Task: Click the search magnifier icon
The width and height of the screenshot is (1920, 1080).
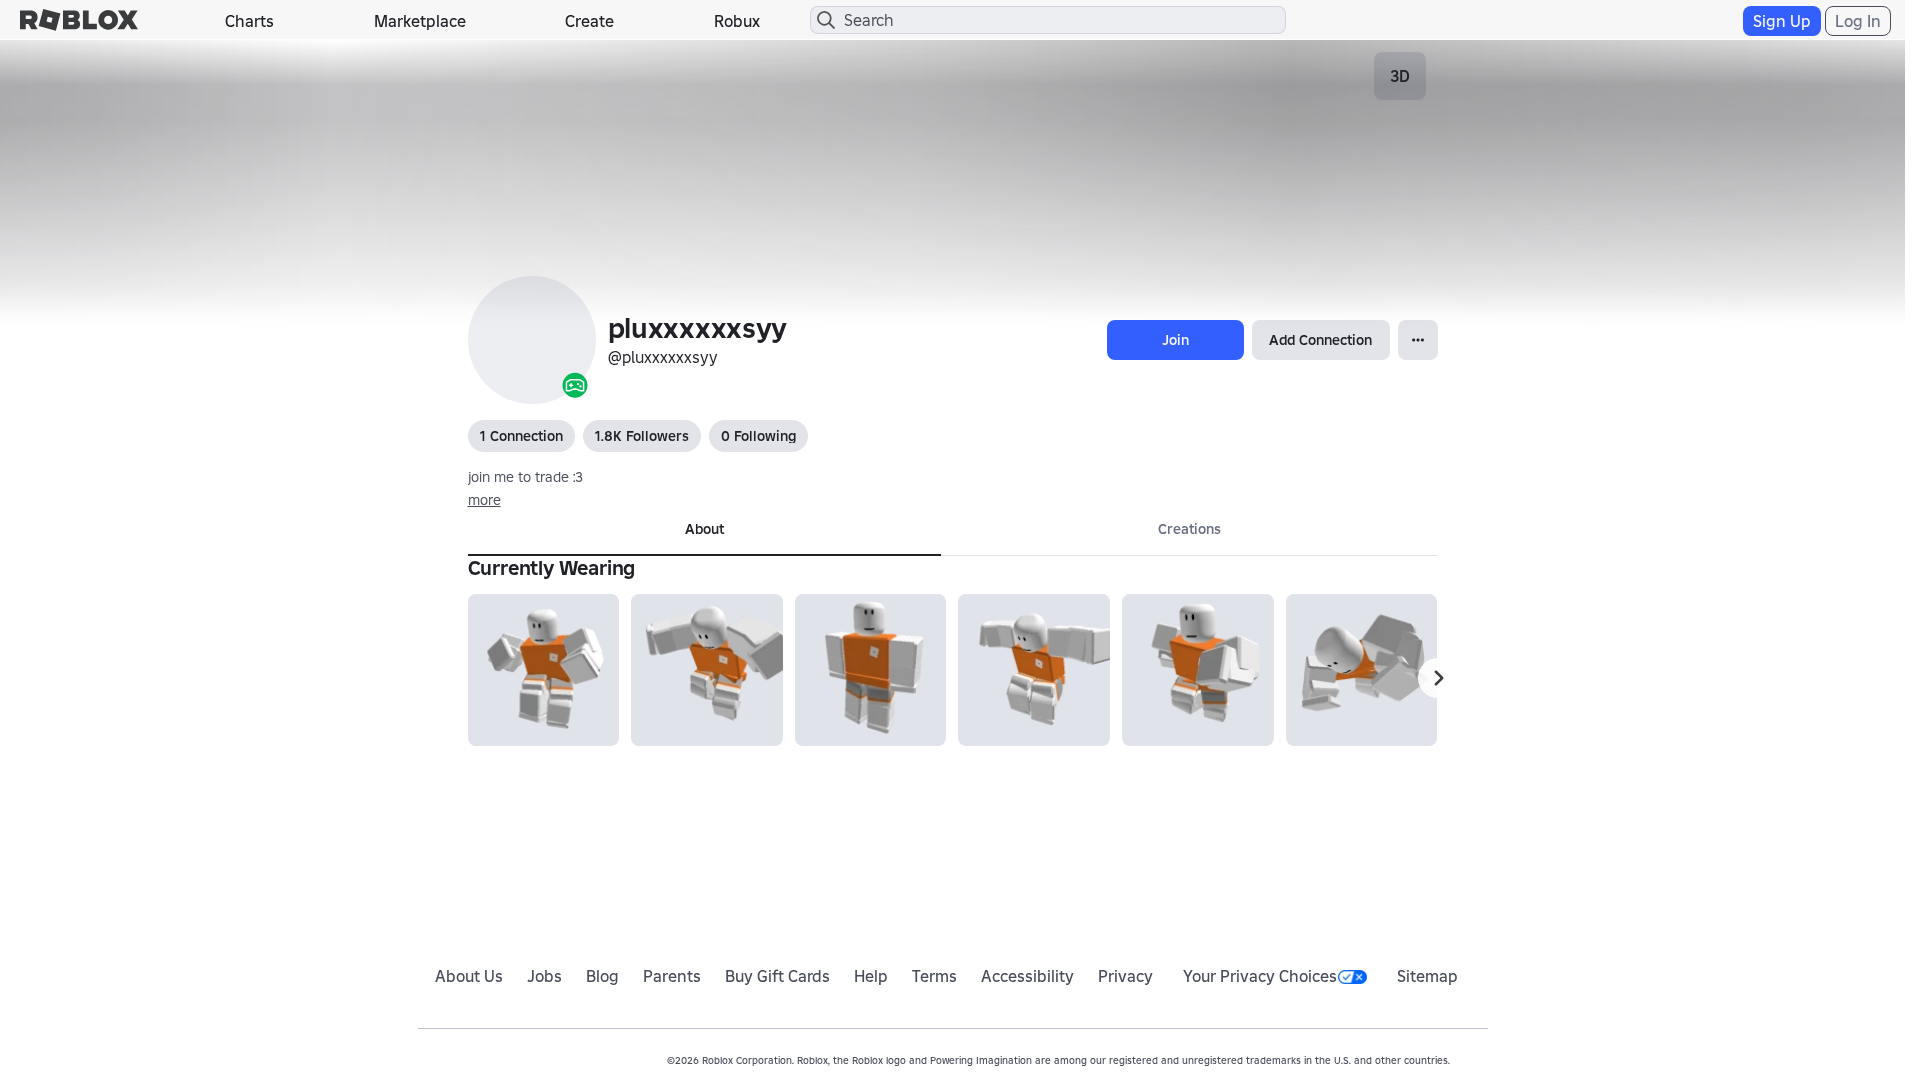Action: [826, 20]
